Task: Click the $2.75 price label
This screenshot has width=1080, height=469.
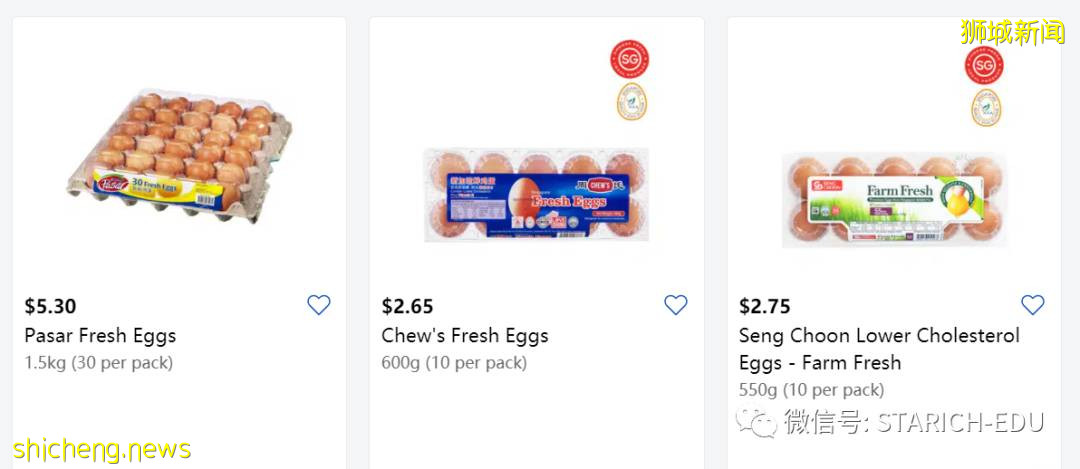Action: [764, 306]
